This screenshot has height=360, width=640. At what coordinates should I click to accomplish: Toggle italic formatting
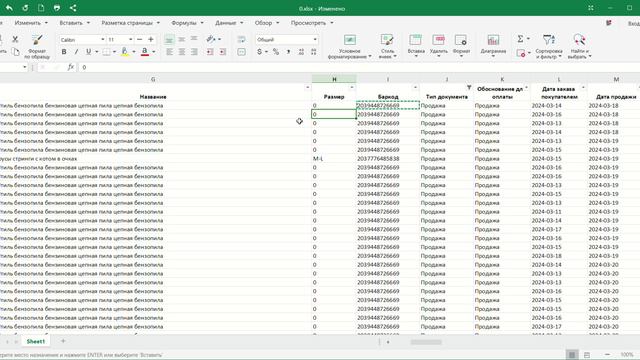[x=76, y=52]
